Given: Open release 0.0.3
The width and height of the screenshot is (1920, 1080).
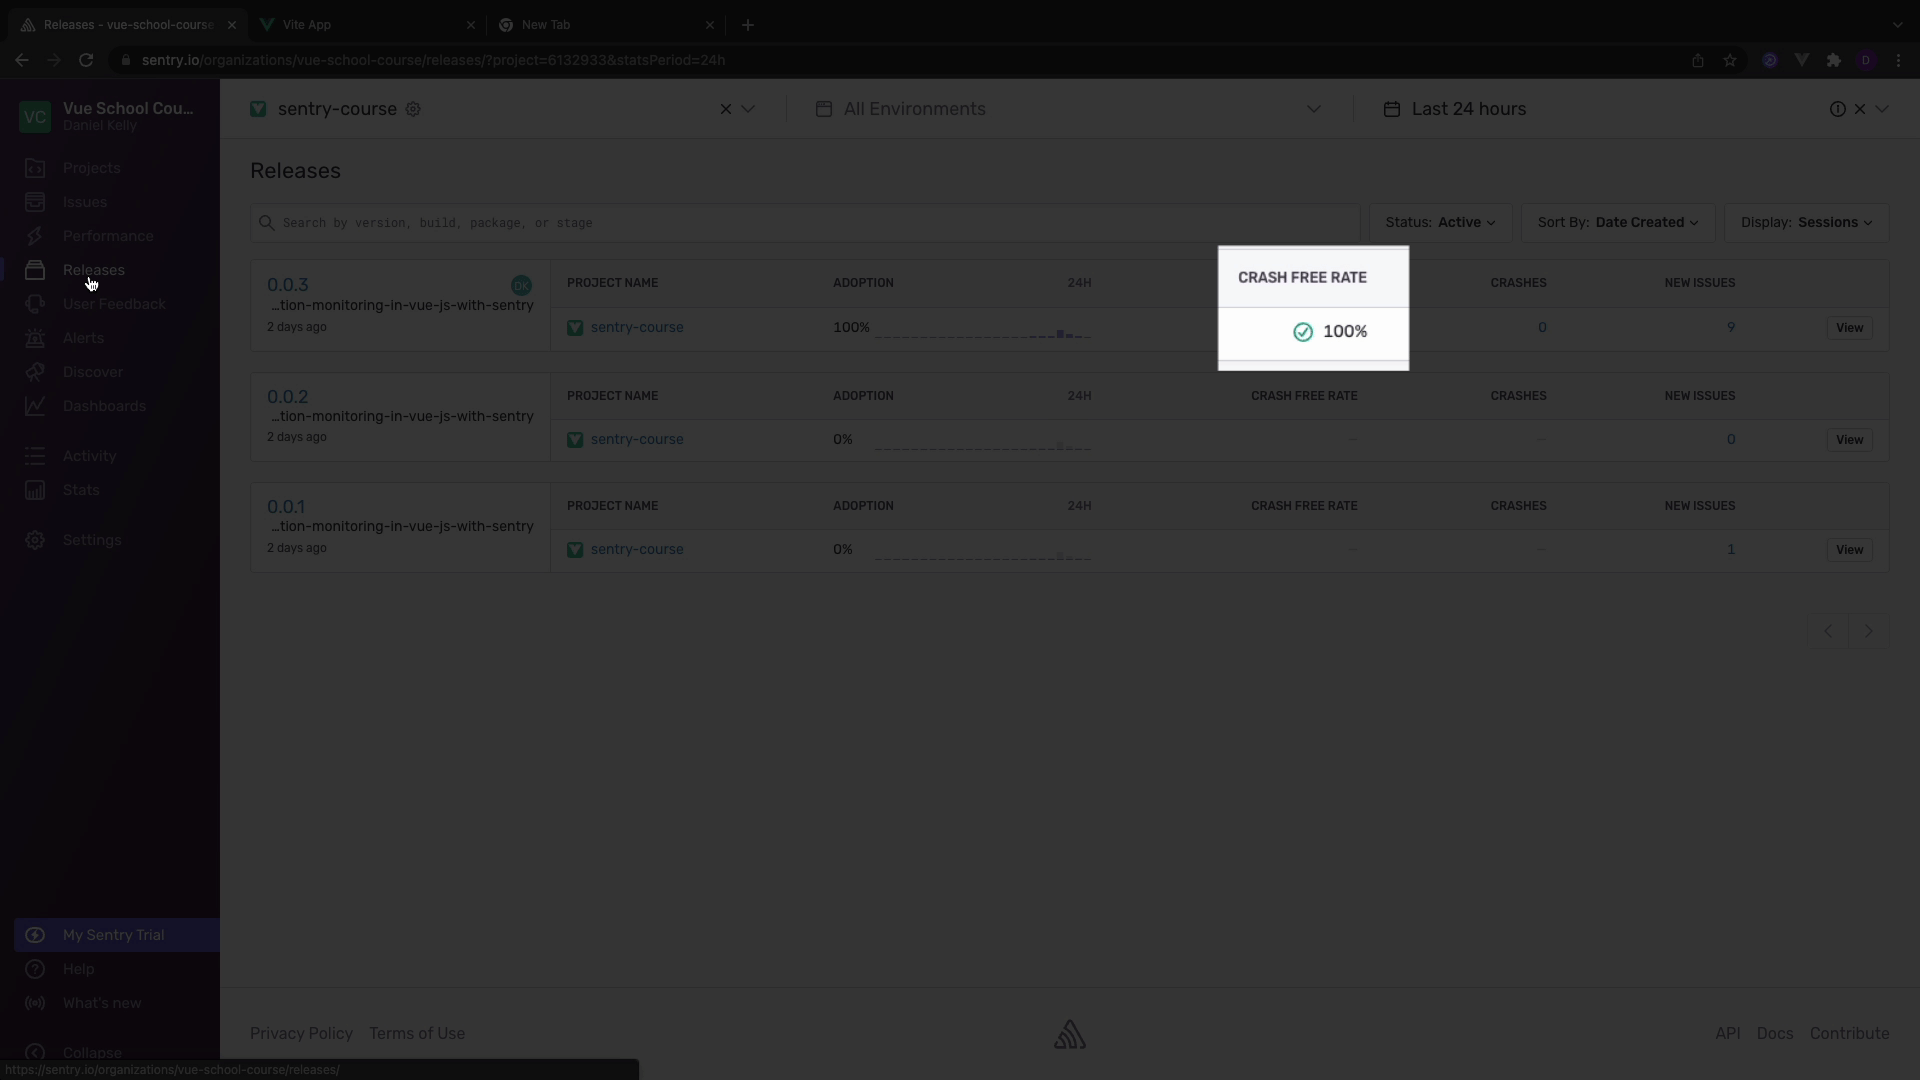Looking at the screenshot, I should (288, 285).
